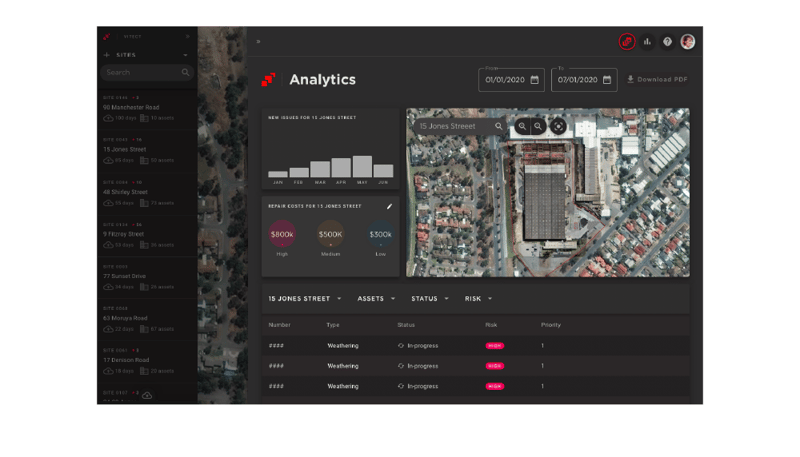800x457 pixels.
Task: Click In-progress status in the first table row
Action: (x=418, y=346)
